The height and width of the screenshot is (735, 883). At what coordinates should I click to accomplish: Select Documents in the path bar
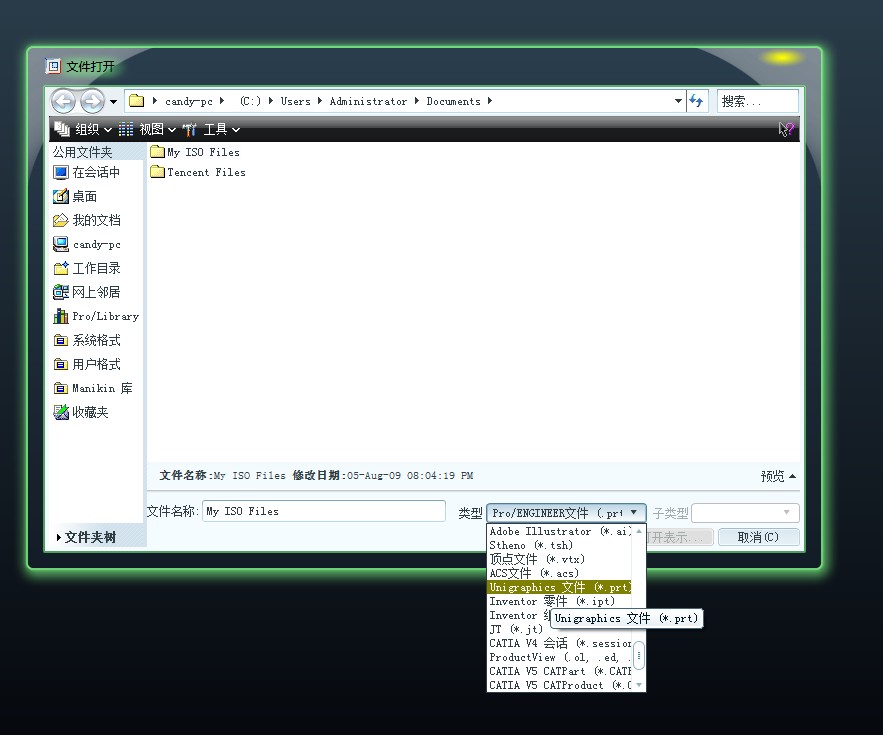click(x=453, y=101)
